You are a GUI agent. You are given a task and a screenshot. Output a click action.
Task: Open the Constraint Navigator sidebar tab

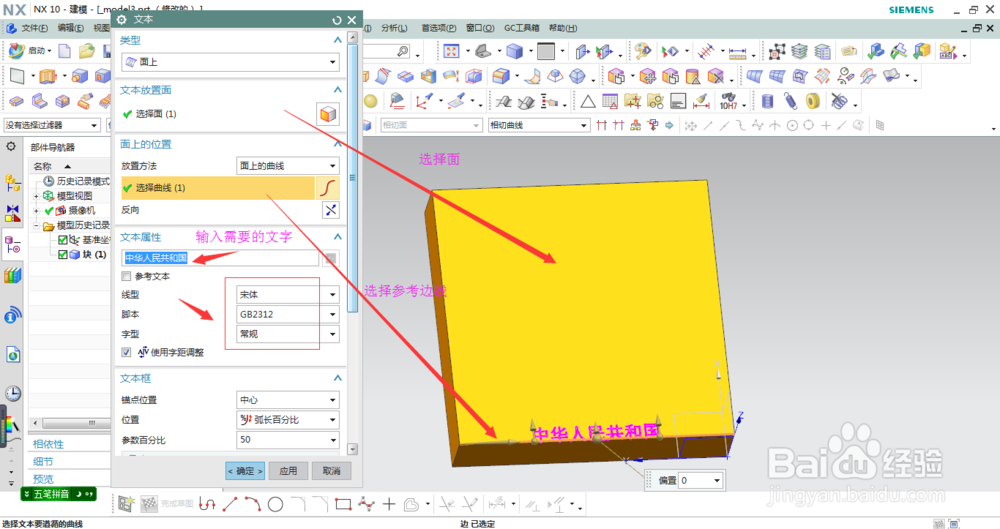[x=12, y=213]
